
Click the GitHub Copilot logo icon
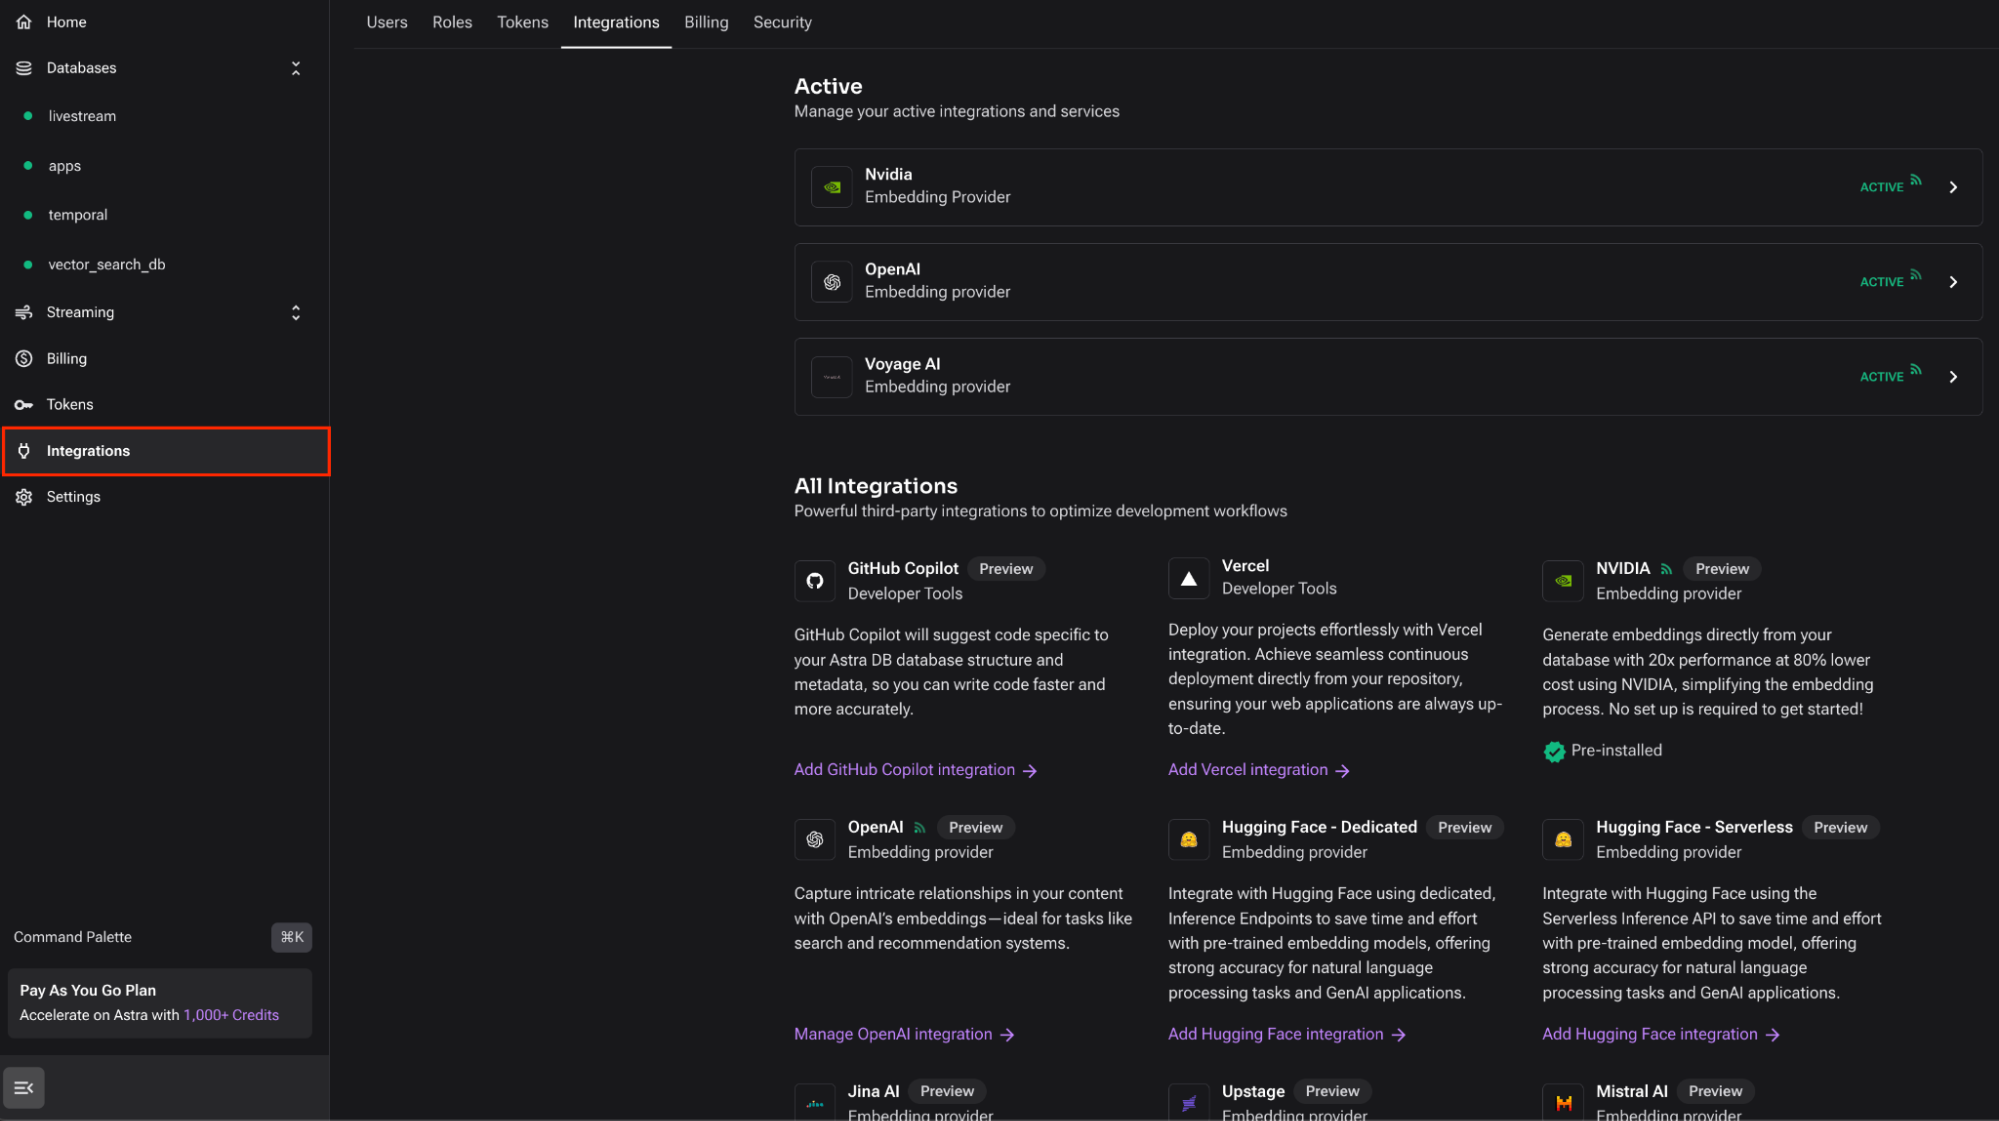pyautogui.click(x=815, y=581)
